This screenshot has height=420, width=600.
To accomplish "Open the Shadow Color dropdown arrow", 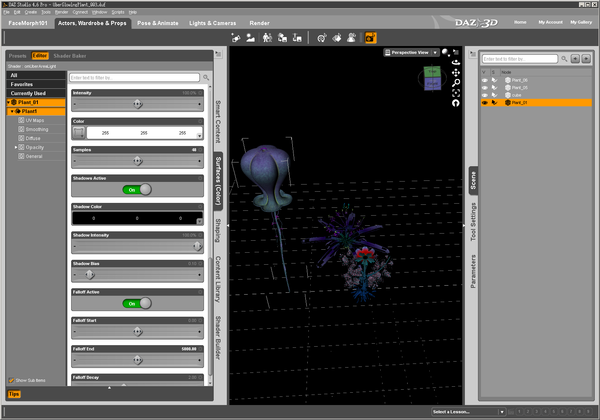I will (199, 221).
